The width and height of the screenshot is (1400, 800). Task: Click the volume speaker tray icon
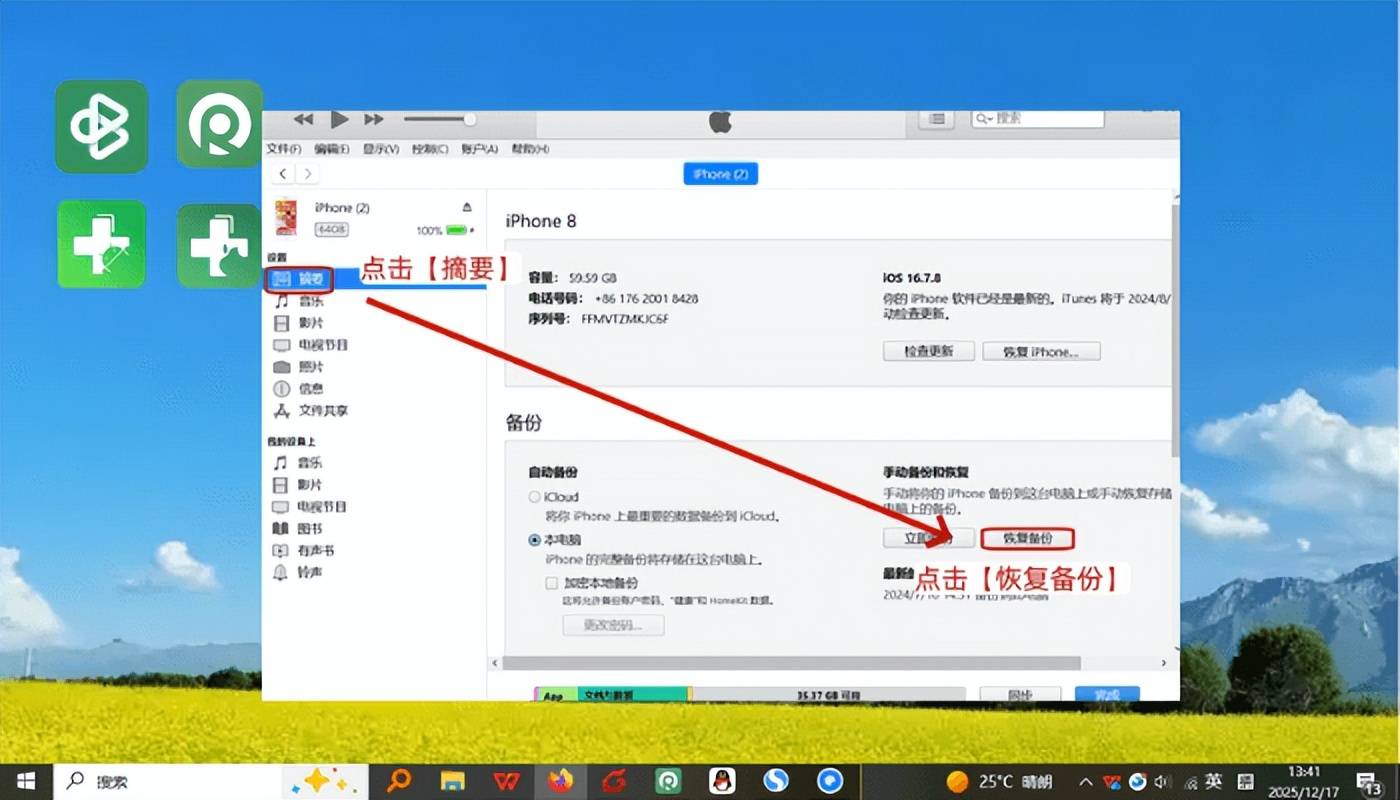1162,782
